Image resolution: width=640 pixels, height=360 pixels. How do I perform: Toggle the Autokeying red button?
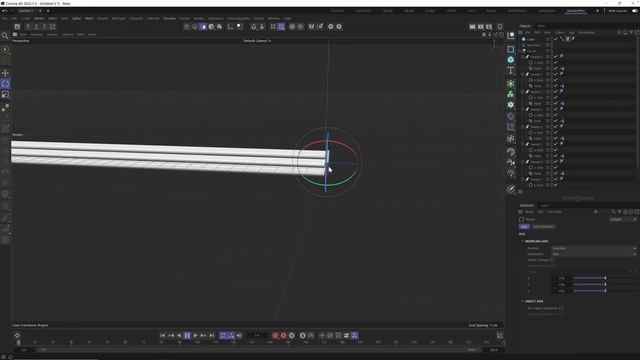coord(283,336)
